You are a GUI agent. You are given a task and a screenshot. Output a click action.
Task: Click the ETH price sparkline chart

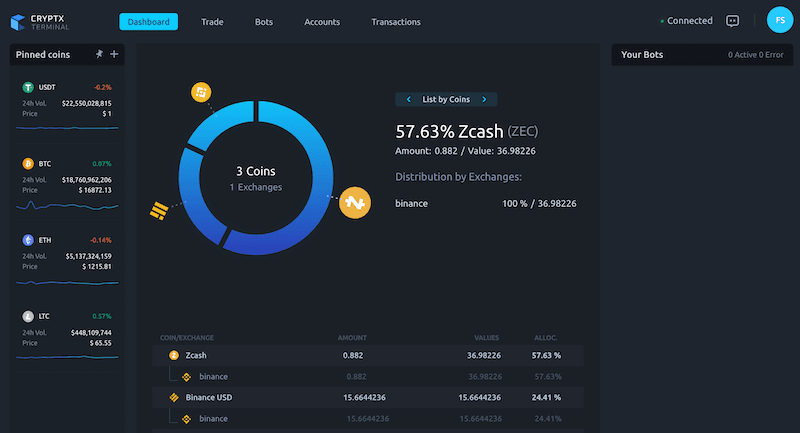(67, 283)
